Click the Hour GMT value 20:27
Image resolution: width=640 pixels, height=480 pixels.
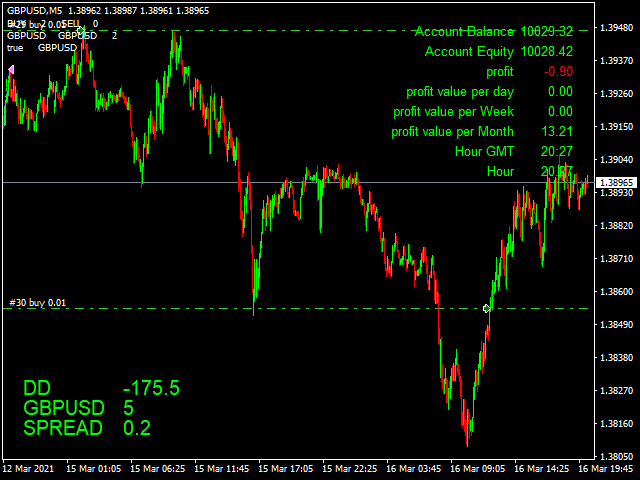(557, 151)
